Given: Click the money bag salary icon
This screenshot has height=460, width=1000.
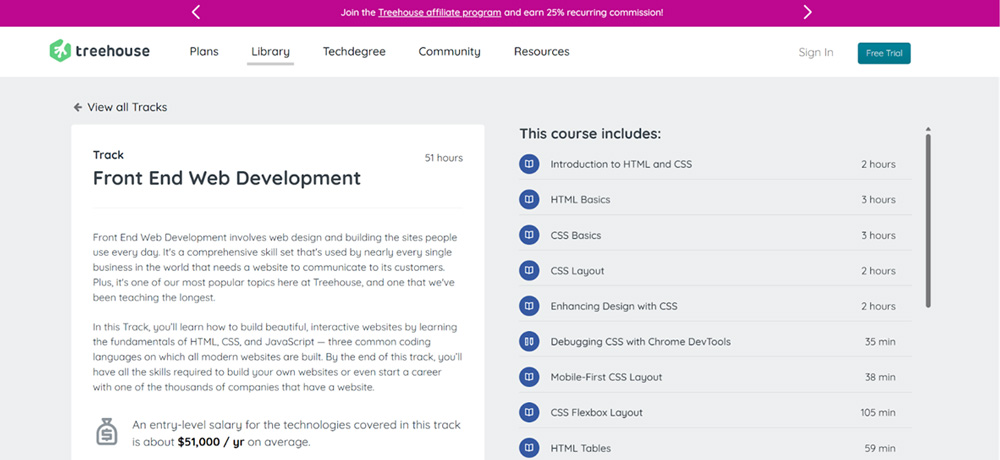Looking at the screenshot, I should [x=107, y=432].
